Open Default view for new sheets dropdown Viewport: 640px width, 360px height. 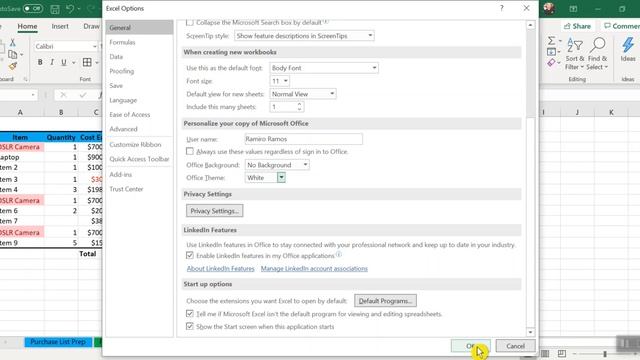(303, 94)
